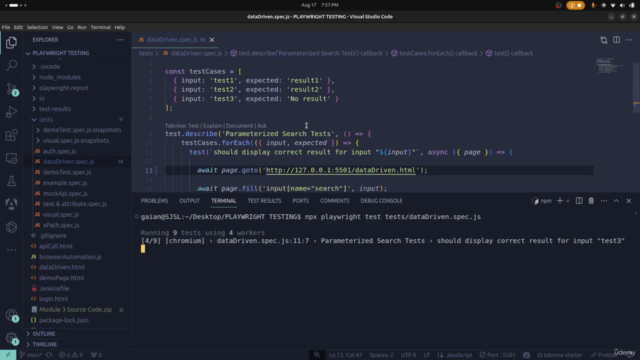Close the dataDriven.spec.js editor tab
This screenshot has width=640, height=360.
tap(212, 40)
